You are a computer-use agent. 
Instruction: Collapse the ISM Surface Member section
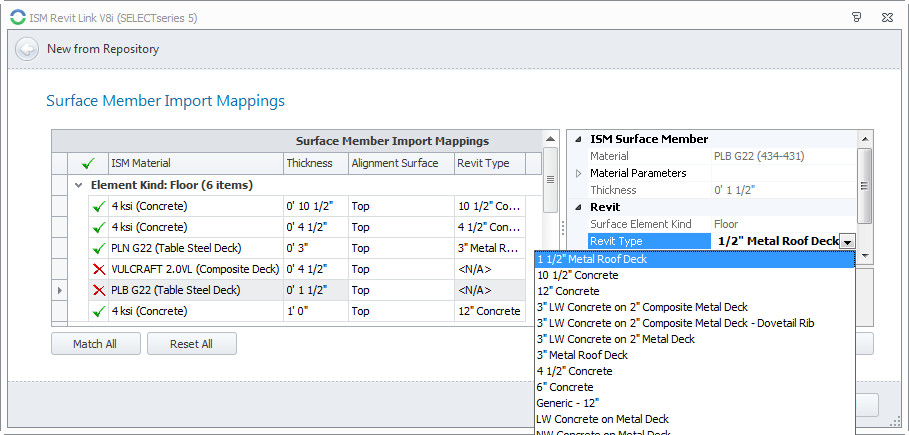pos(577,139)
